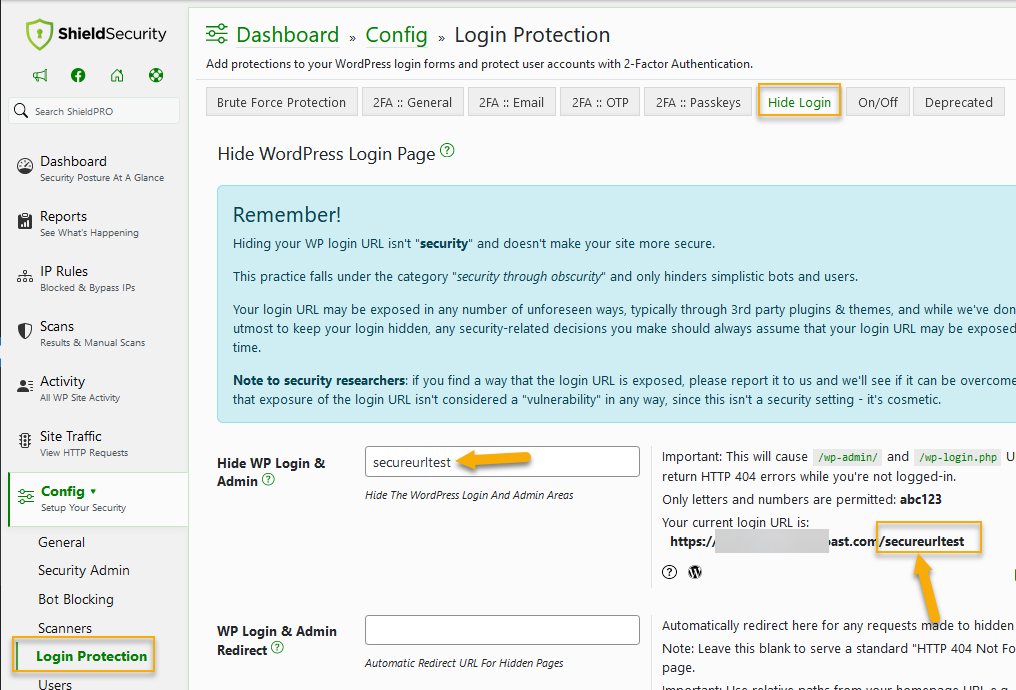Screen dimensions: 1016x690
Task: Switch to Brute Force Protection tab
Action: (x=281, y=102)
